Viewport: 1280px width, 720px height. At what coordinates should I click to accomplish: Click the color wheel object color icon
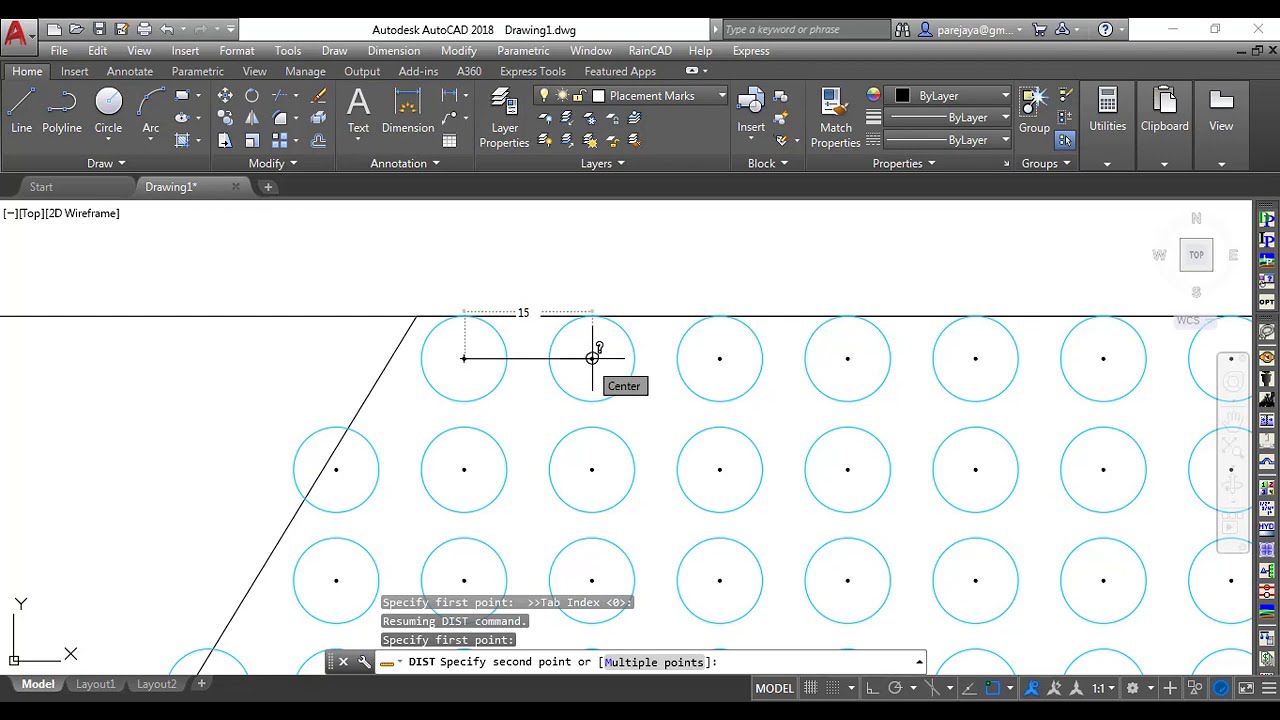(873, 95)
